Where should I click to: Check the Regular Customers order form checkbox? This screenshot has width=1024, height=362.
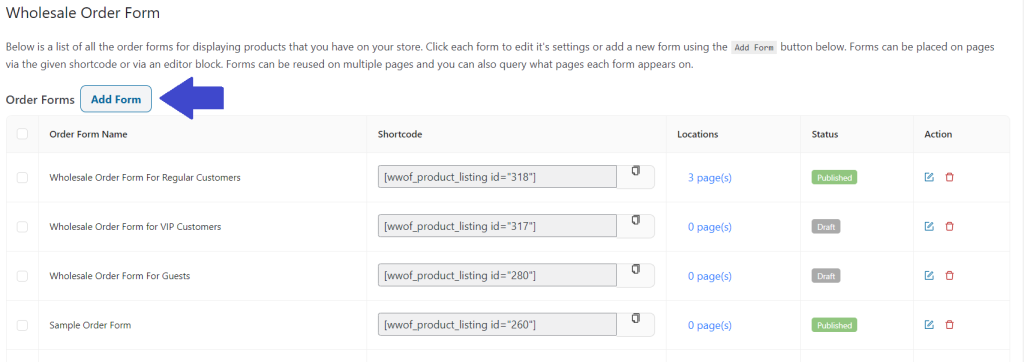(22, 177)
